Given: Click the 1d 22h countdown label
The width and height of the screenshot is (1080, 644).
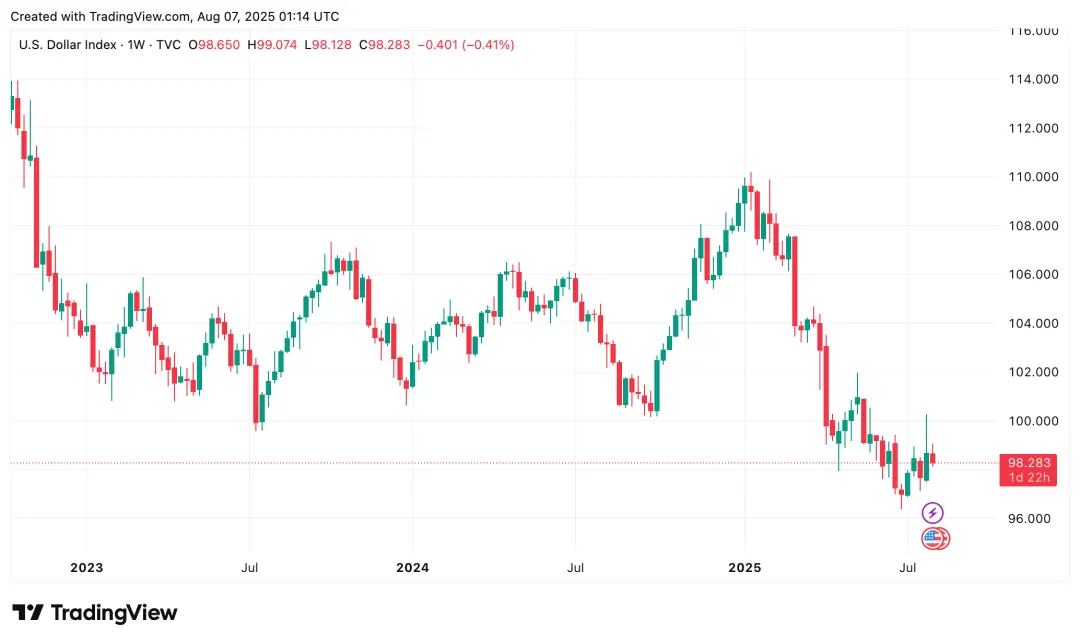Looking at the screenshot, I should coord(1029,478).
